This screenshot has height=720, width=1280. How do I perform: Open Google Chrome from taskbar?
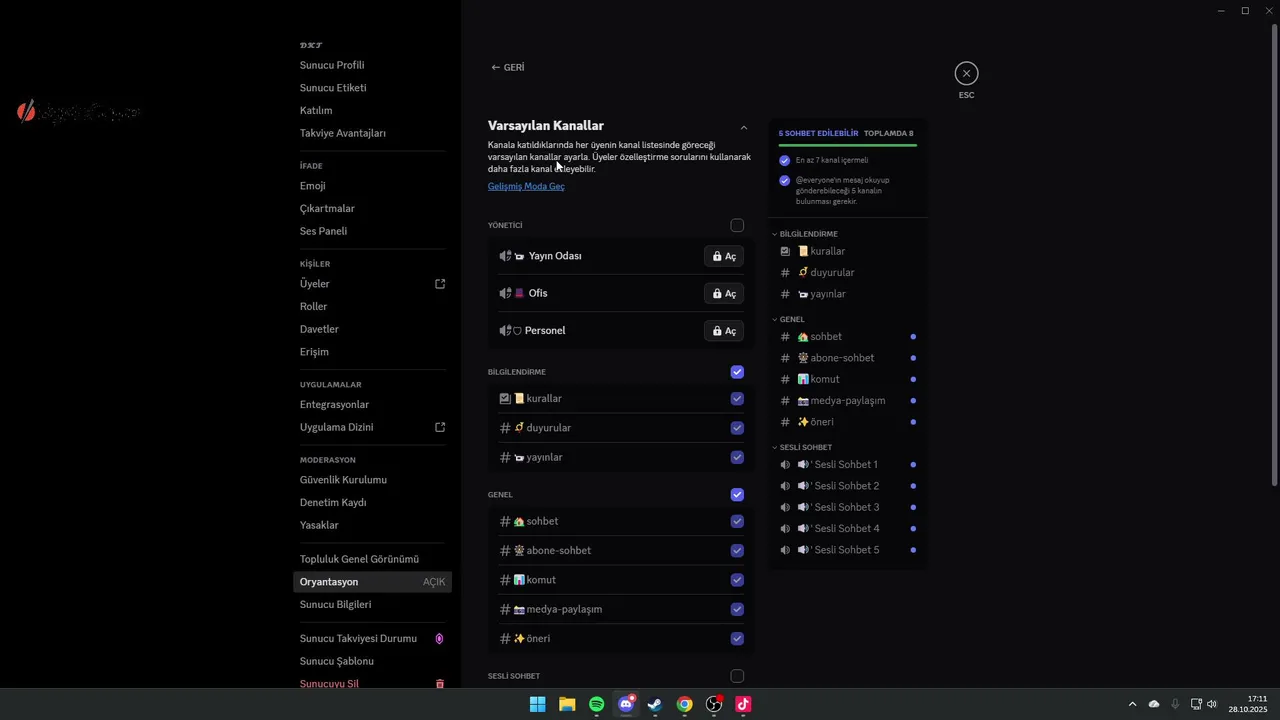click(684, 704)
